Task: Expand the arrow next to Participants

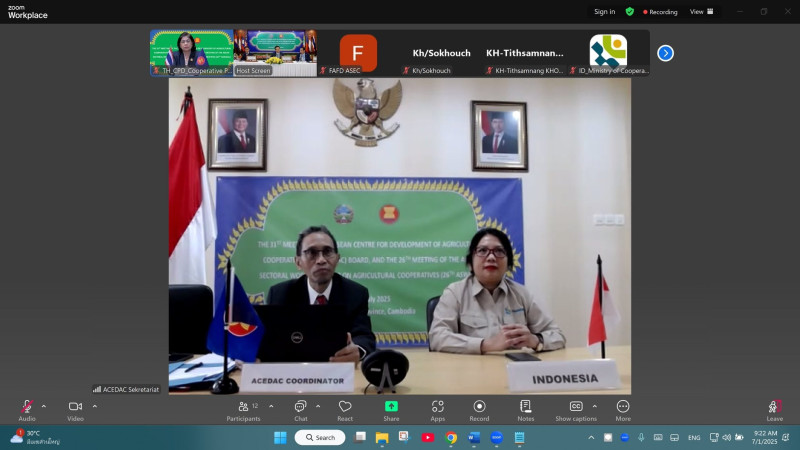Action: (271, 407)
